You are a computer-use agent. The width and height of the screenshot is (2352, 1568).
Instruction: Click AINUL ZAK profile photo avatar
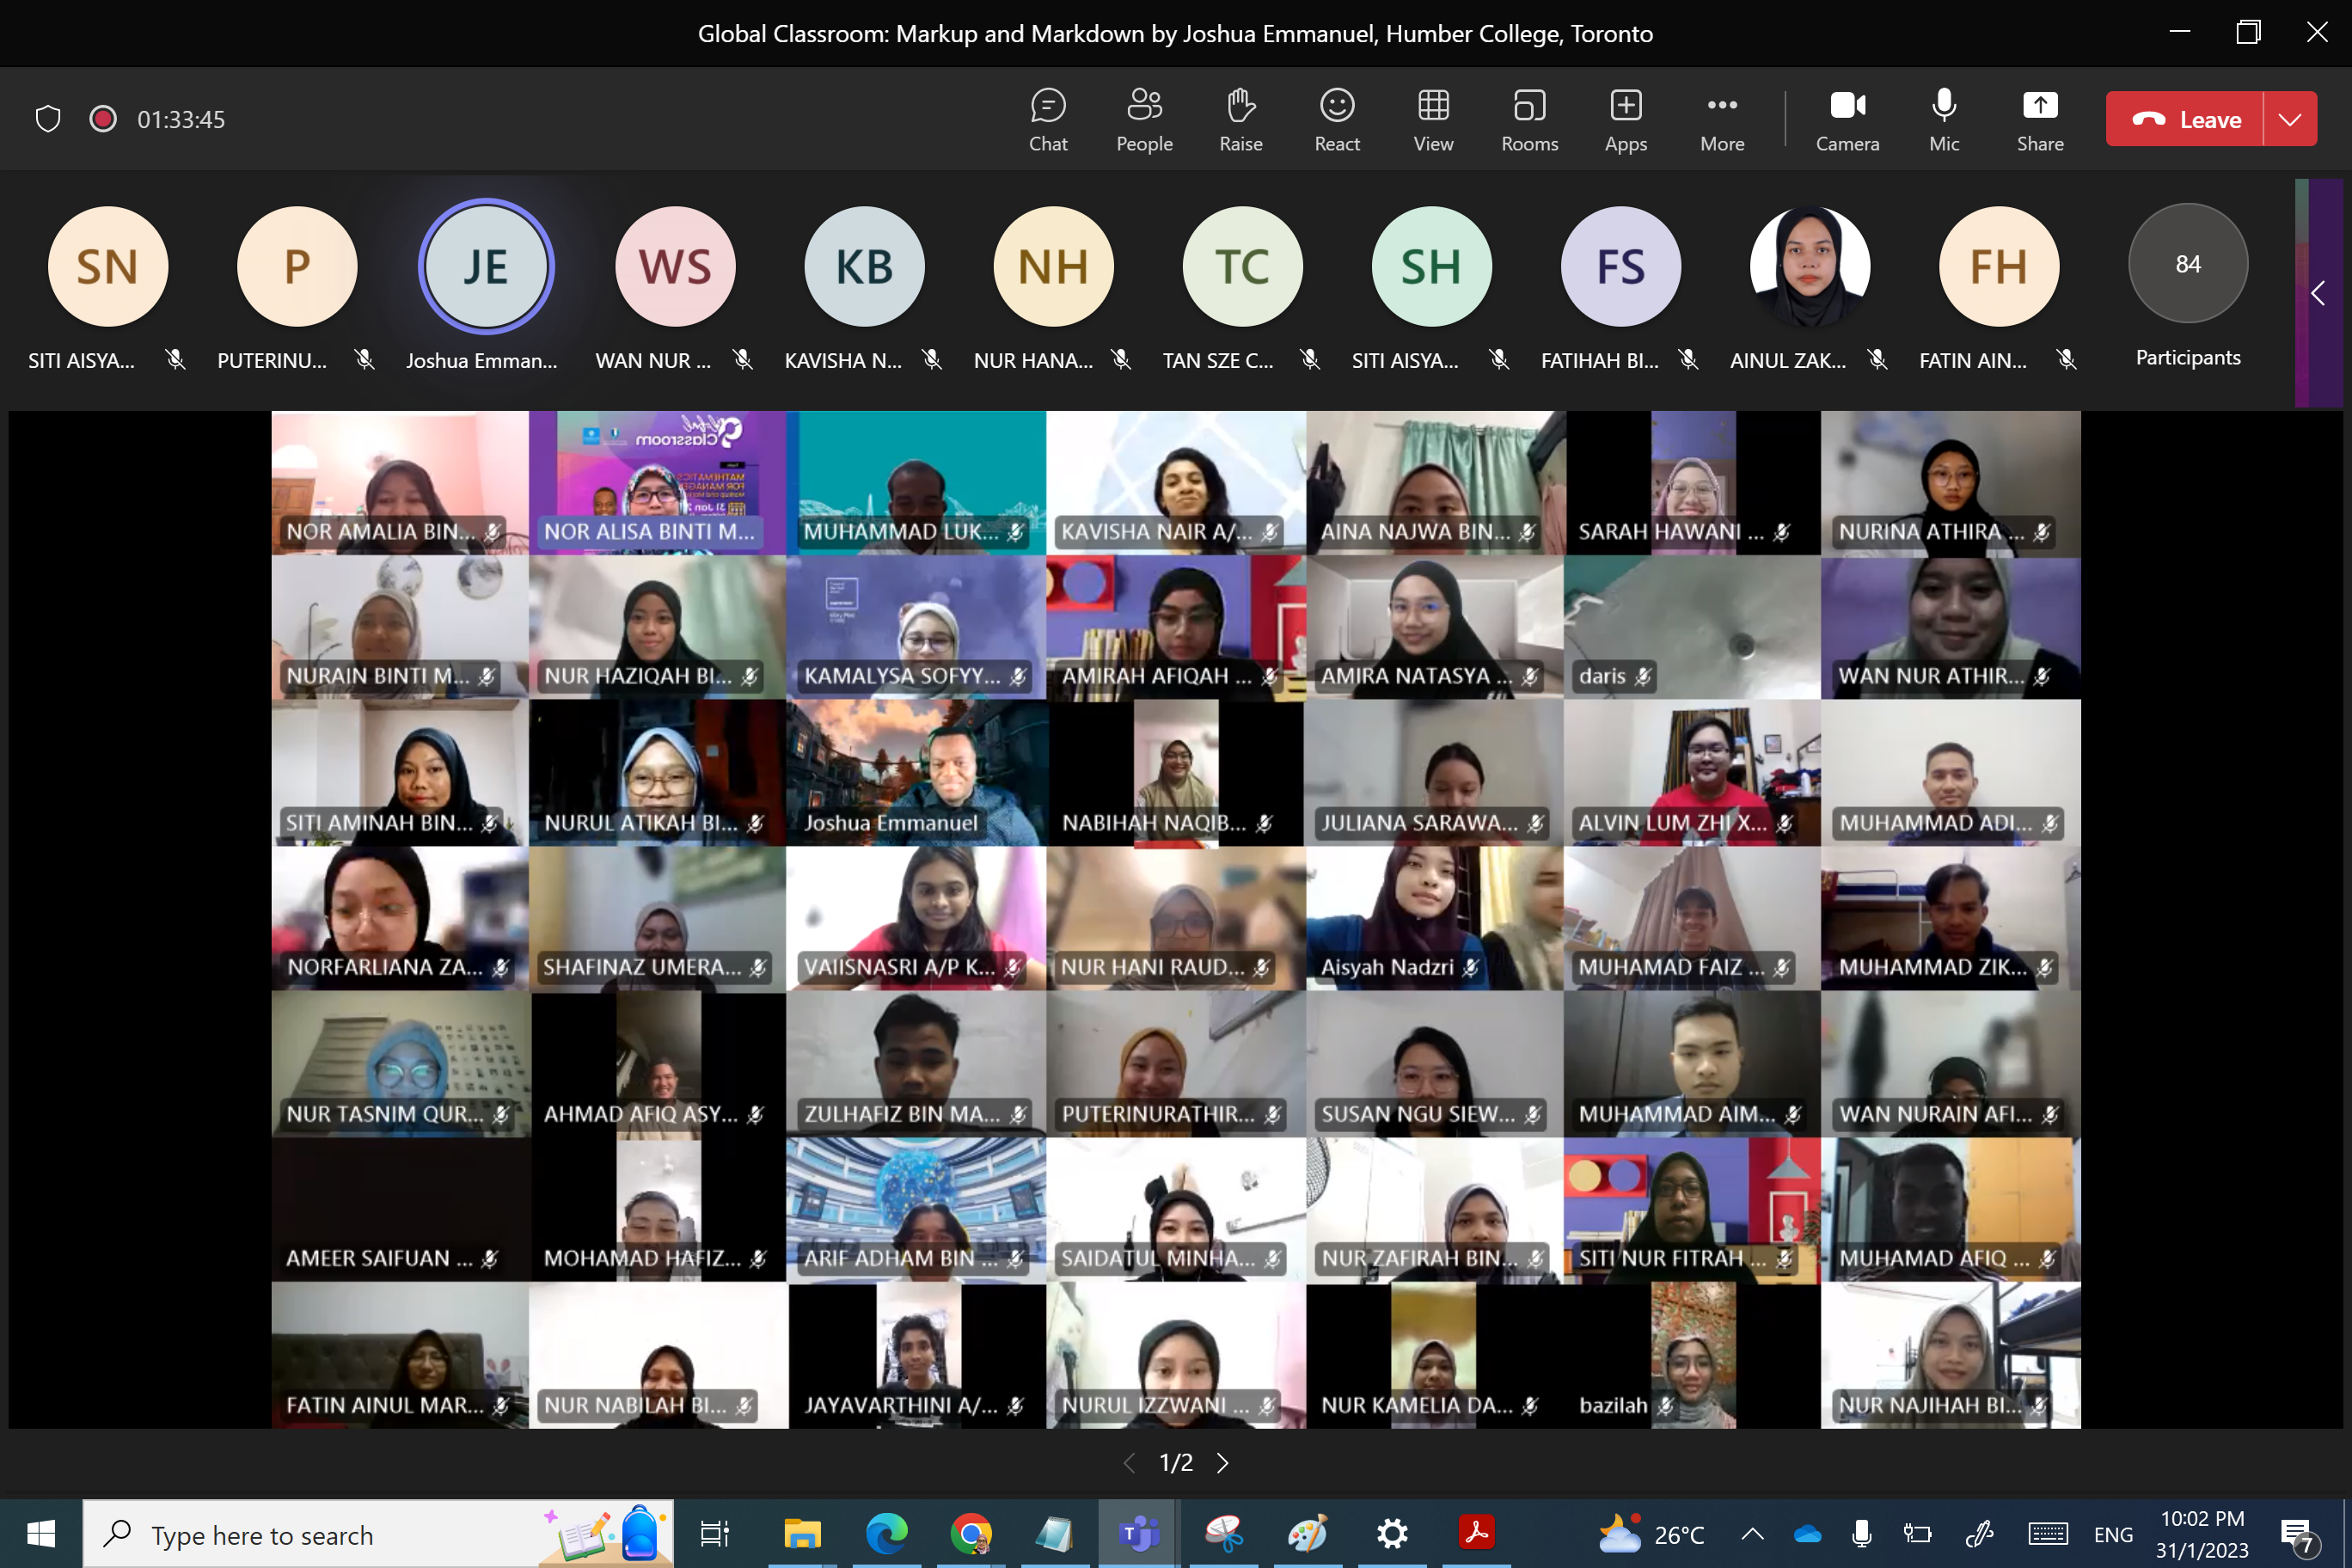[x=1809, y=266]
